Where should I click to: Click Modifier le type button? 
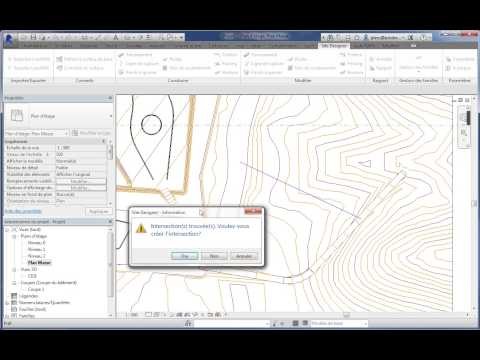[x=91, y=133]
